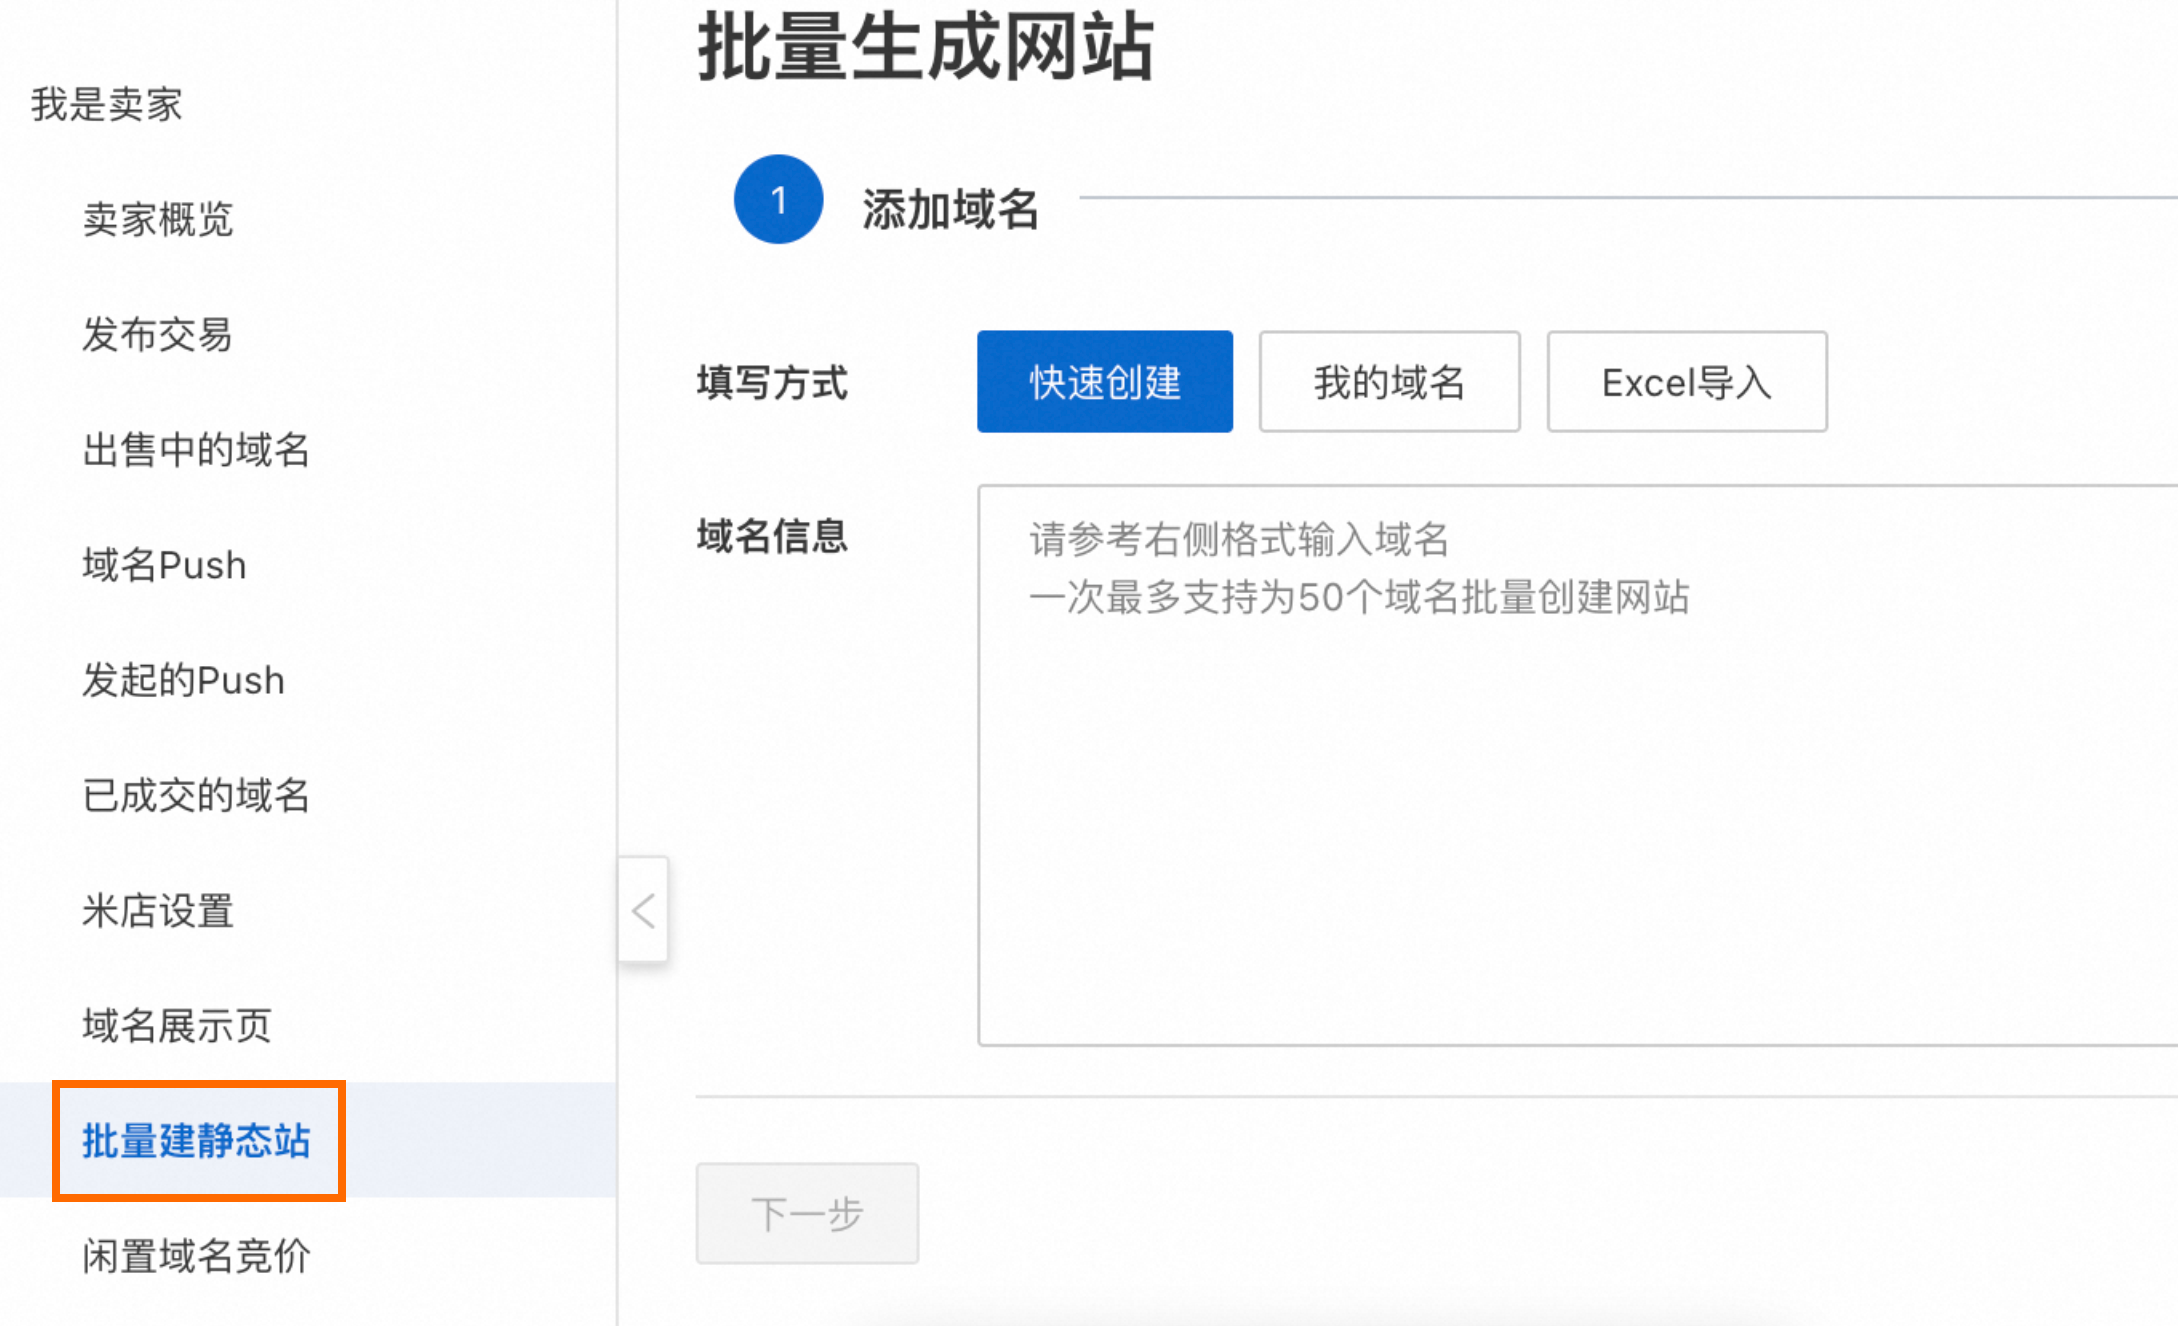Viewport: 2178px width, 1326px height.
Task: Click 我是卖家 section header
Action: pos(106,104)
